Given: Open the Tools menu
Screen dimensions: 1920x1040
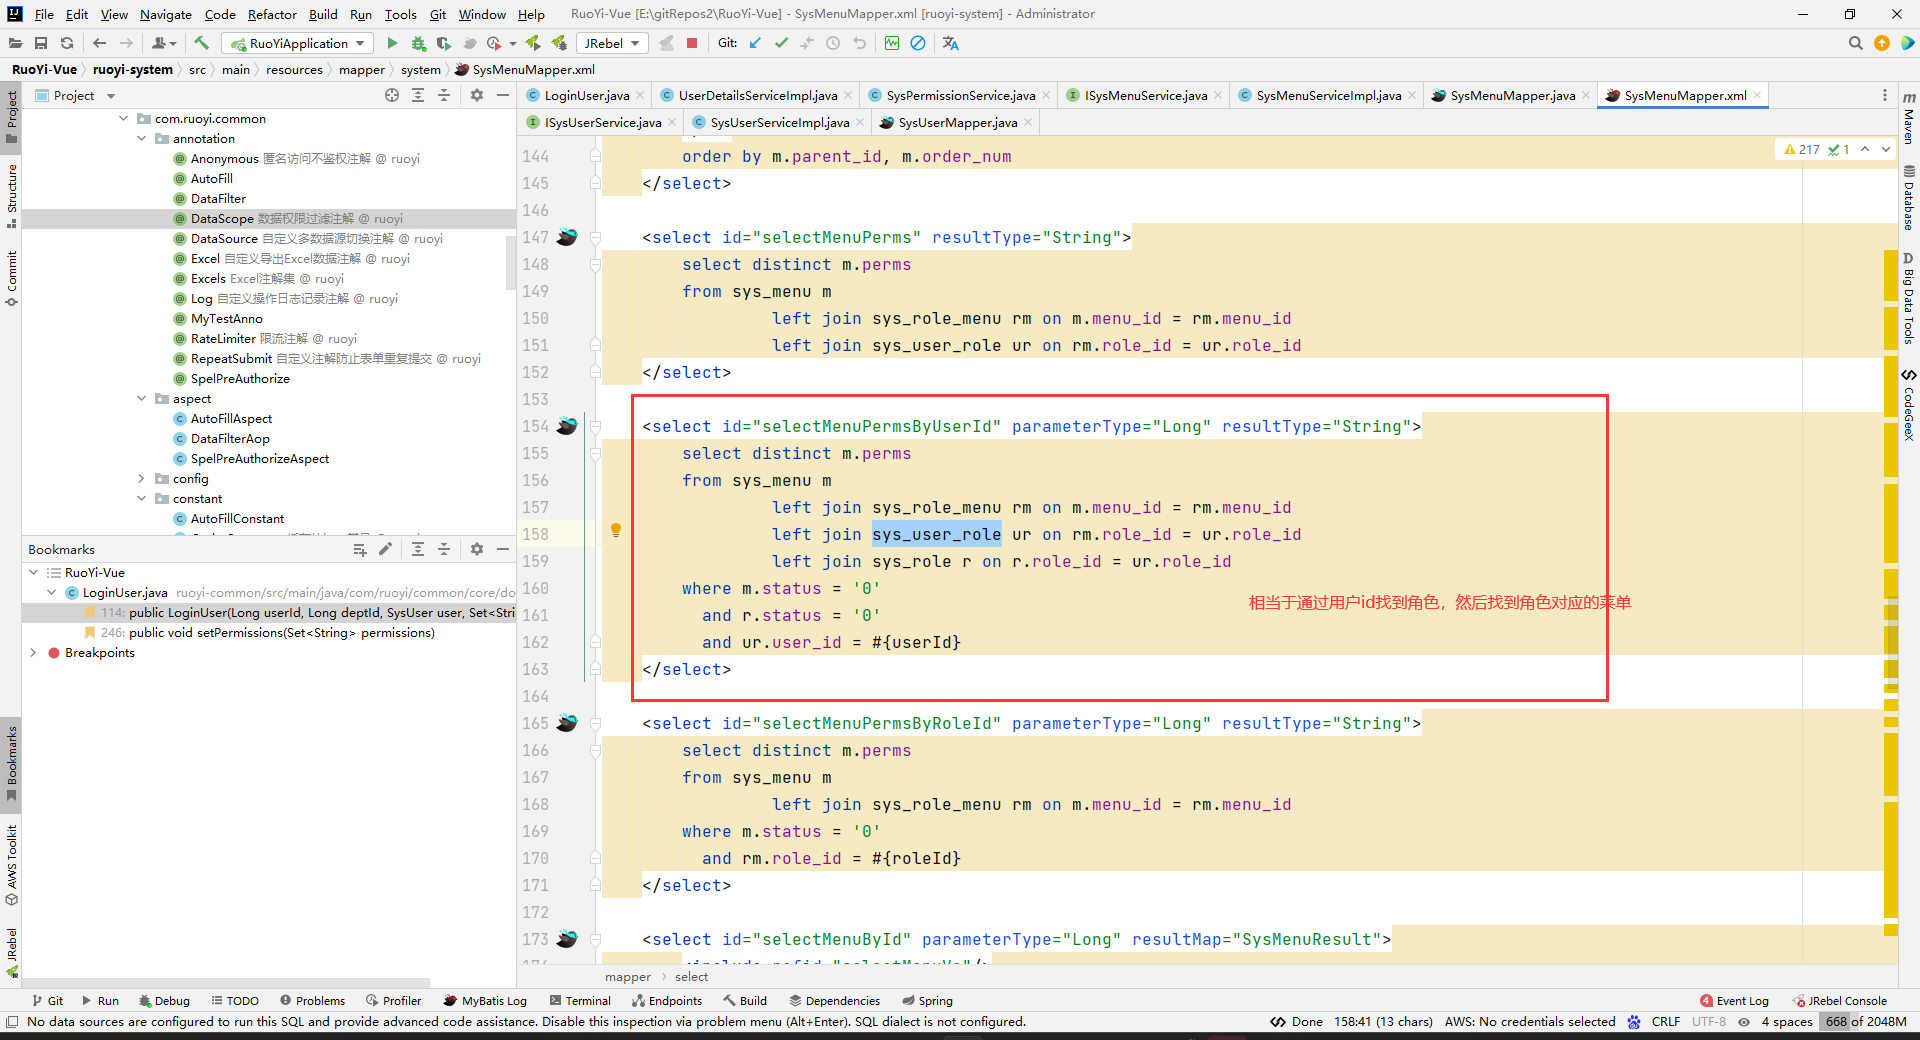Looking at the screenshot, I should click(x=400, y=14).
